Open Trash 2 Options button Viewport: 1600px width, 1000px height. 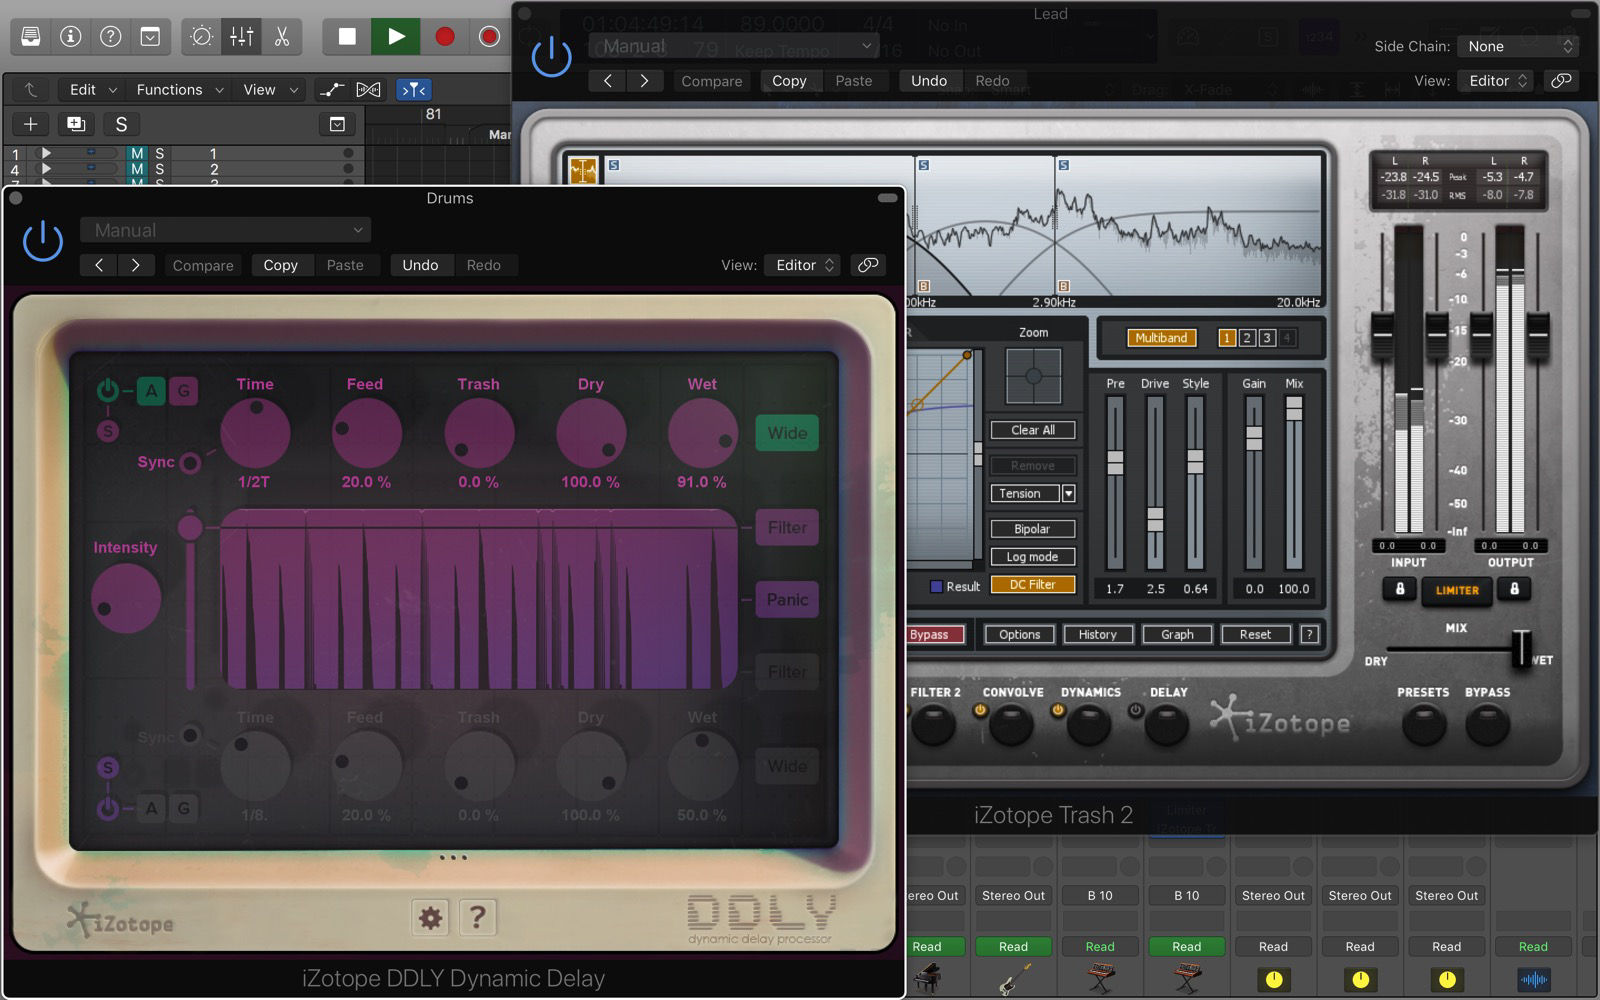click(1019, 634)
